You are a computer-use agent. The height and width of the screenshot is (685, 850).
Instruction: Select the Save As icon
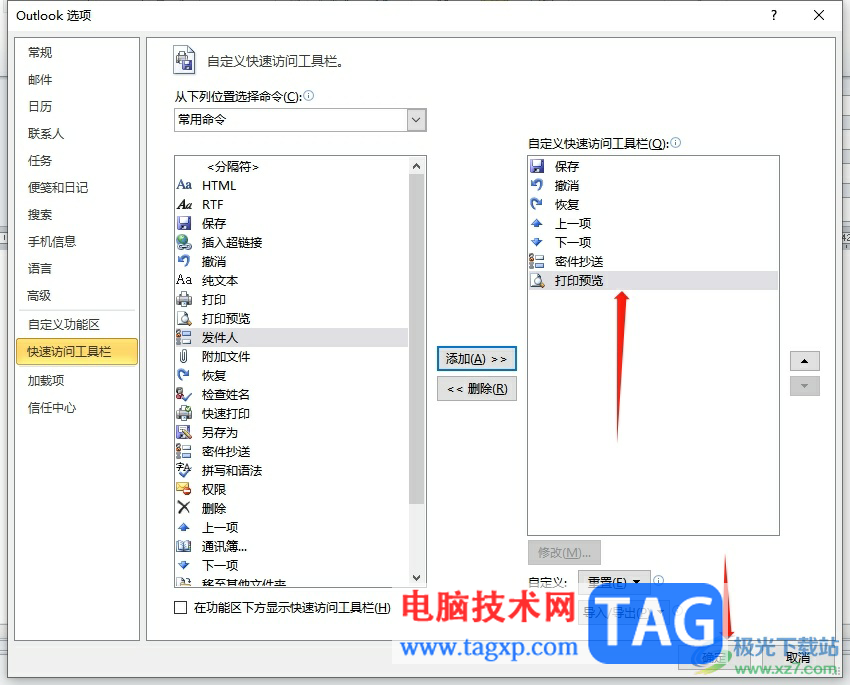pyautogui.click(x=184, y=432)
